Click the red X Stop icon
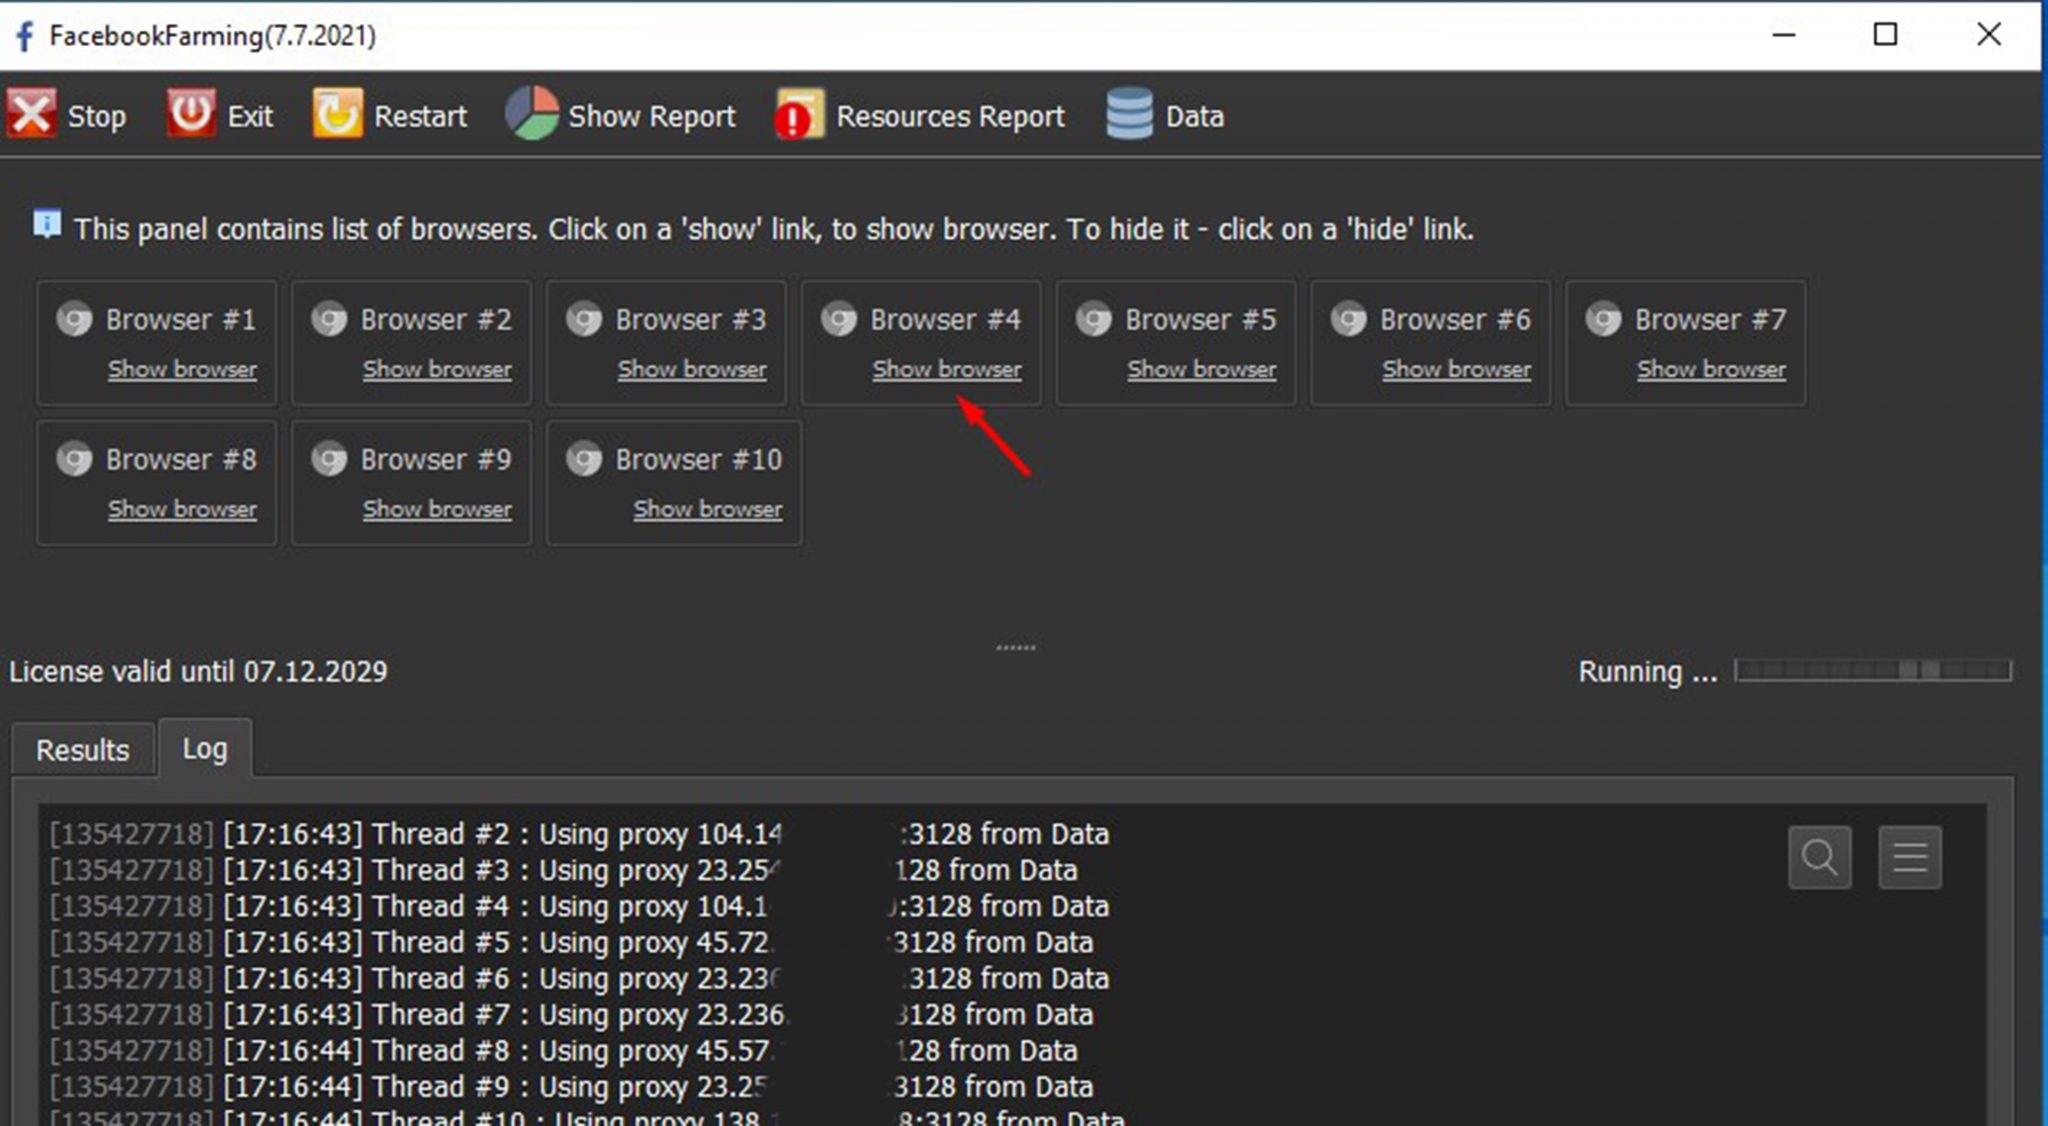 pyautogui.click(x=32, y=113)
